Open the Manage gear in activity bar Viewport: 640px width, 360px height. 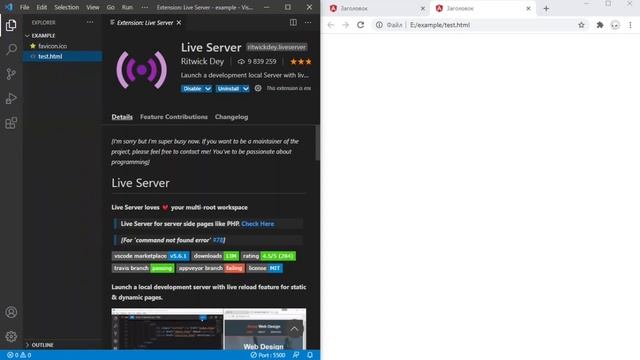coord(11,336)
